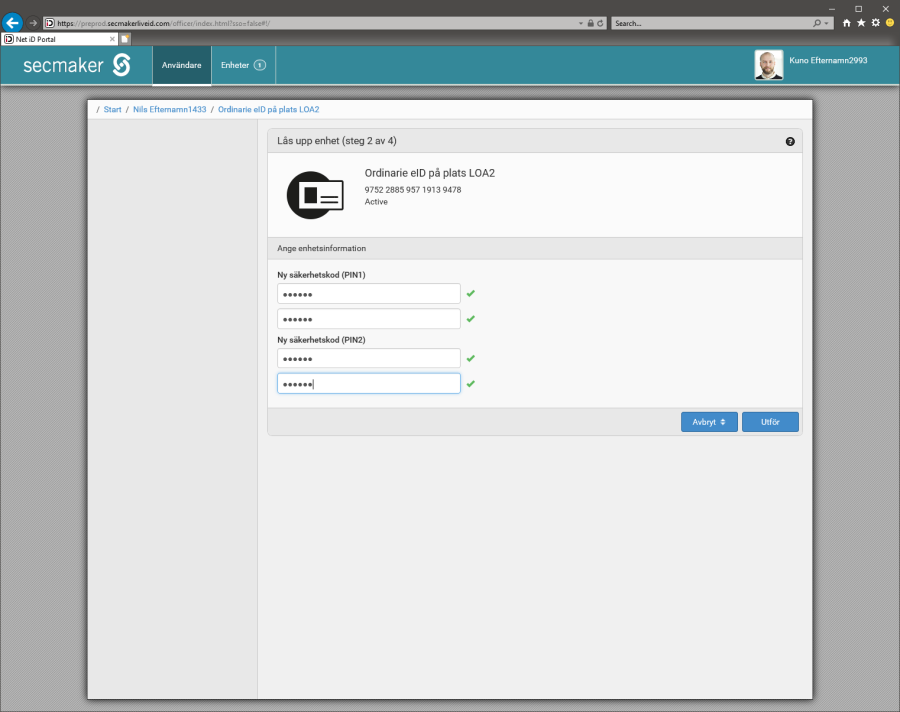Click the Utför button
900x712 pixels.
tap(770, 422)
